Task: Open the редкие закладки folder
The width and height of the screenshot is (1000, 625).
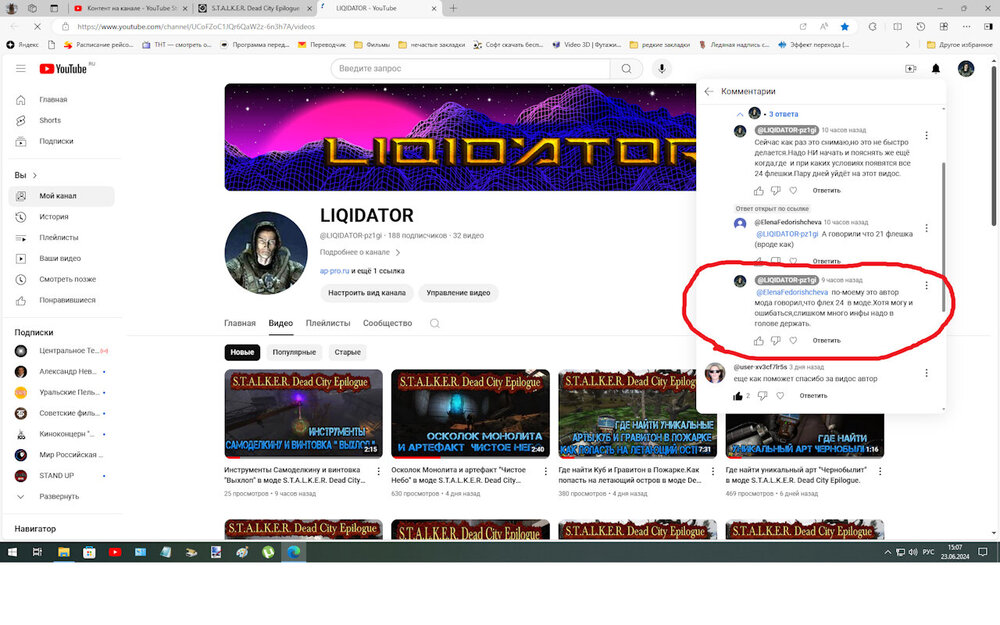Action: pyautogui.click(x=659, y=45)
